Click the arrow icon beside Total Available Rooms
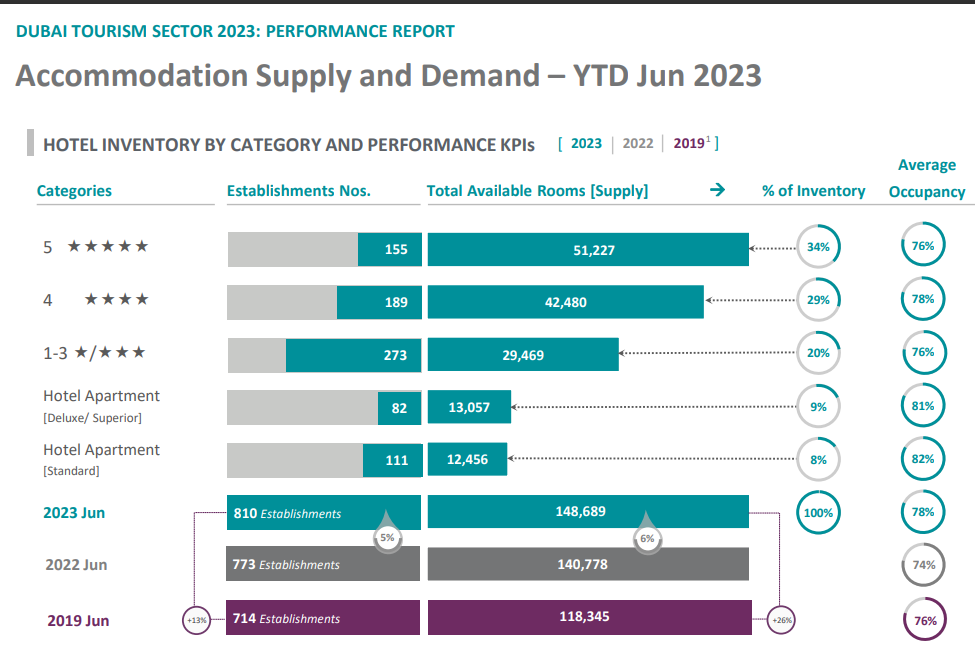The height and width of the screenshot is (645, 975). [x=717, y=190]
